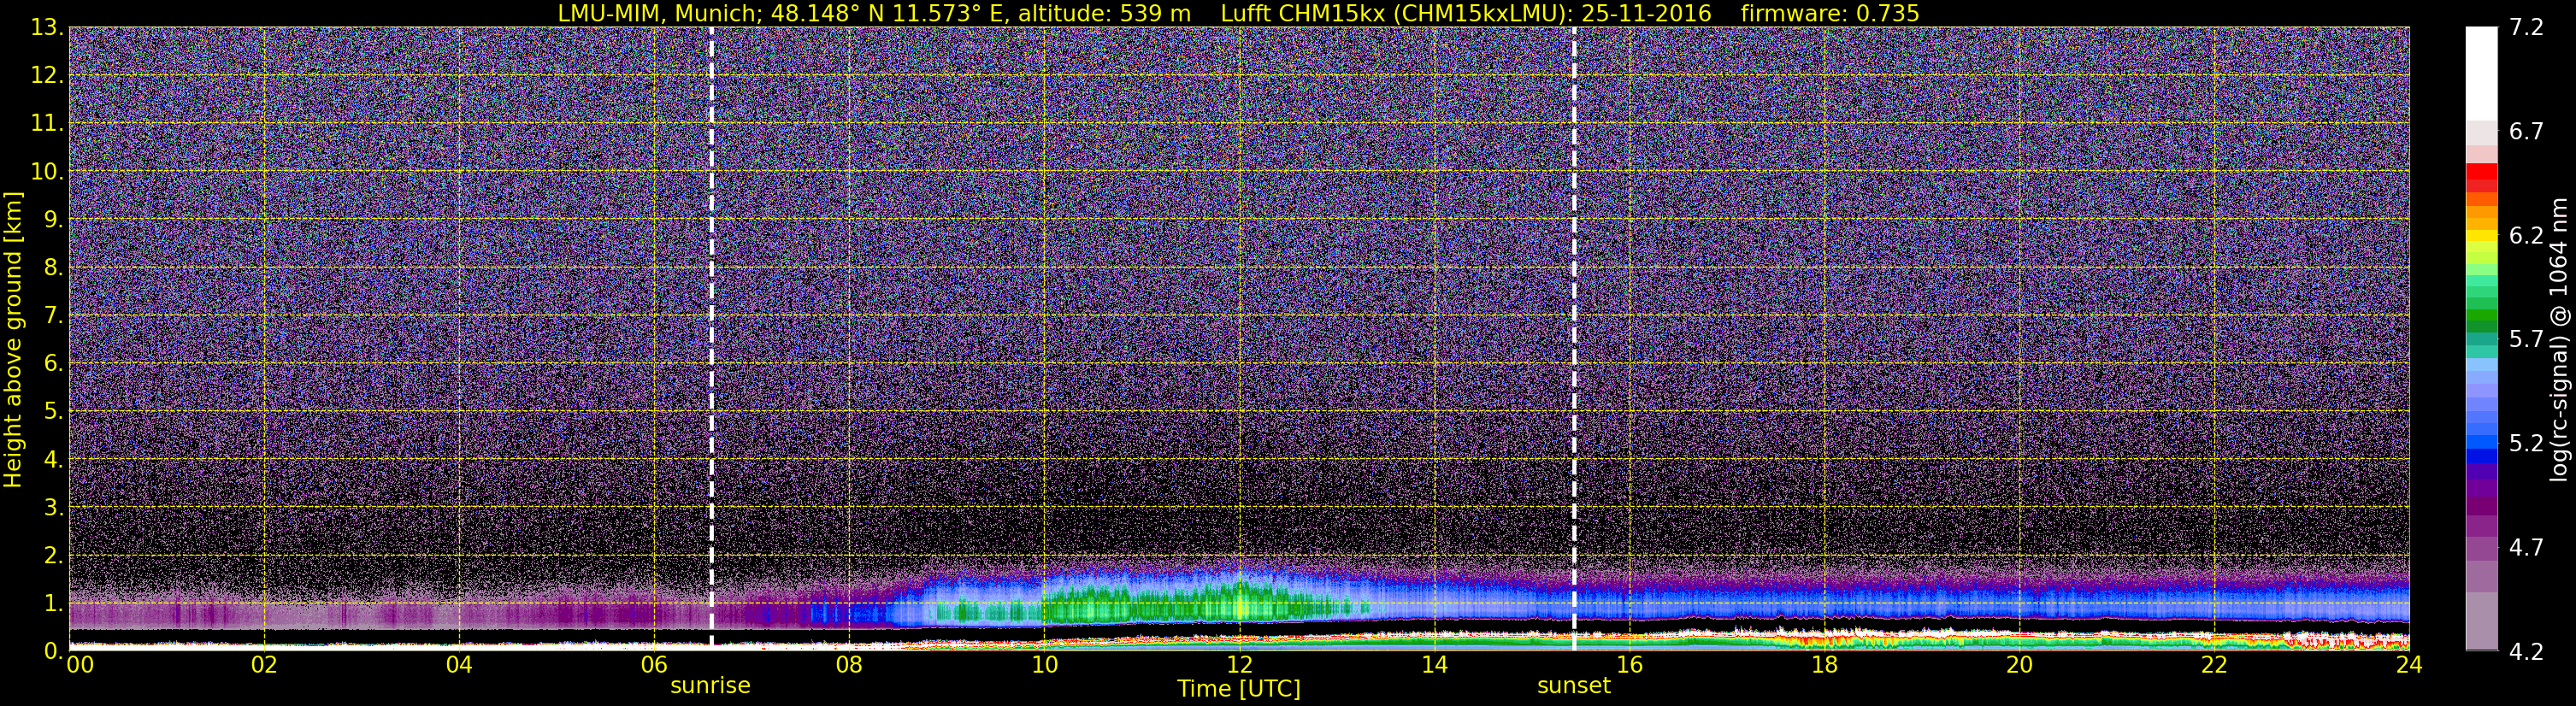This screenshot has width=2576, height=706.
Task: Click the colorbar value '4.7'
Action: click(x=2526, y=547)
